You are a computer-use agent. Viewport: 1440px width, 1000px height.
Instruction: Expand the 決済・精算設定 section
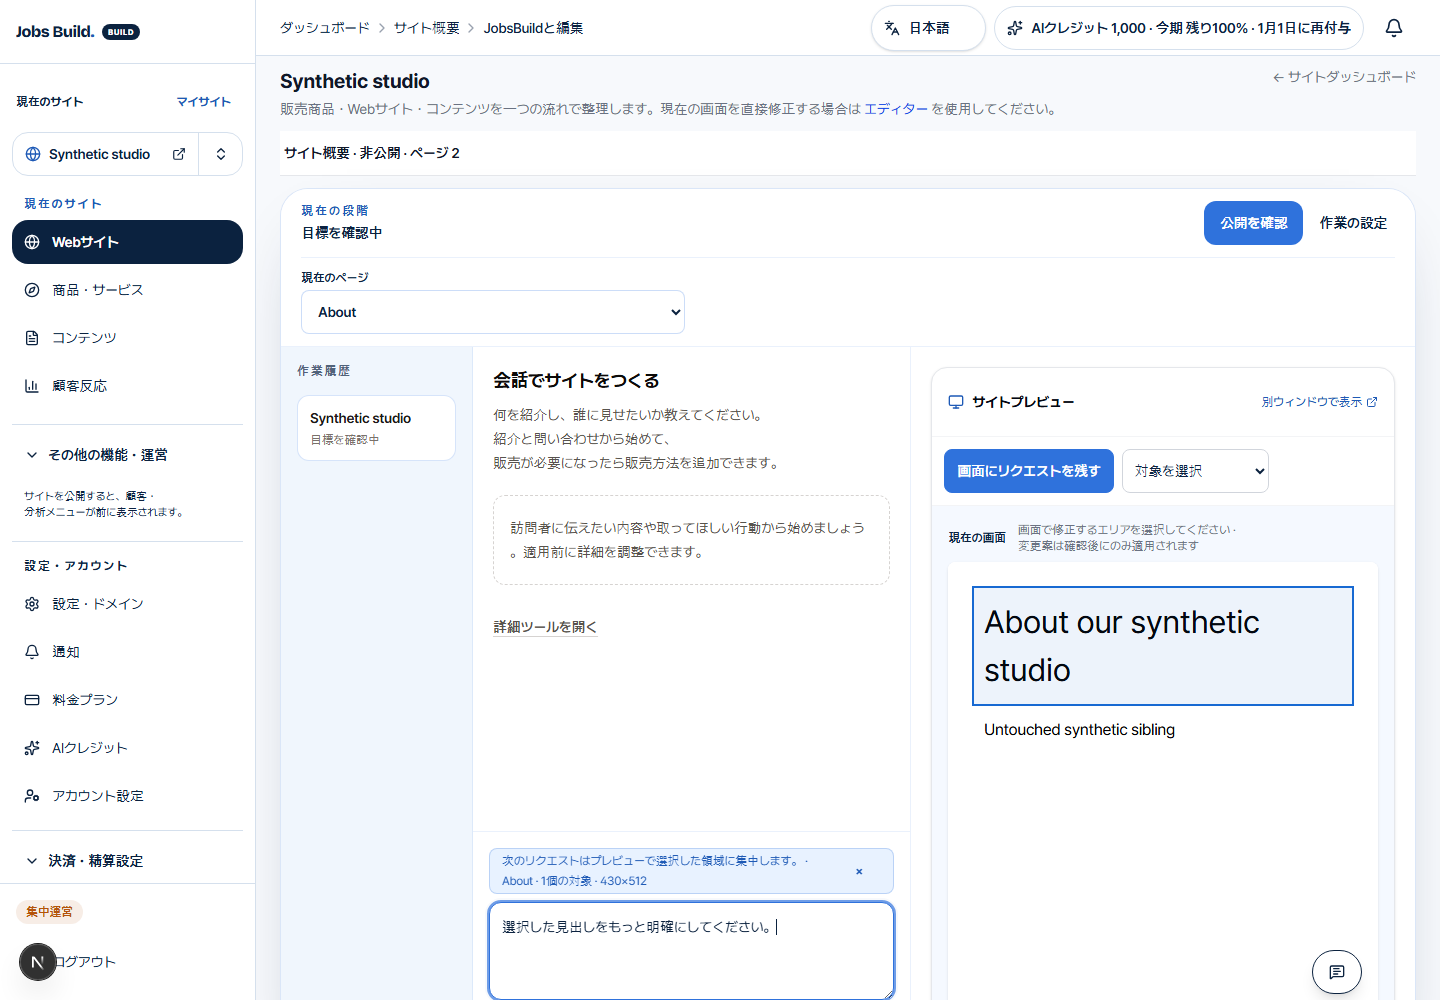click(127, 861)
